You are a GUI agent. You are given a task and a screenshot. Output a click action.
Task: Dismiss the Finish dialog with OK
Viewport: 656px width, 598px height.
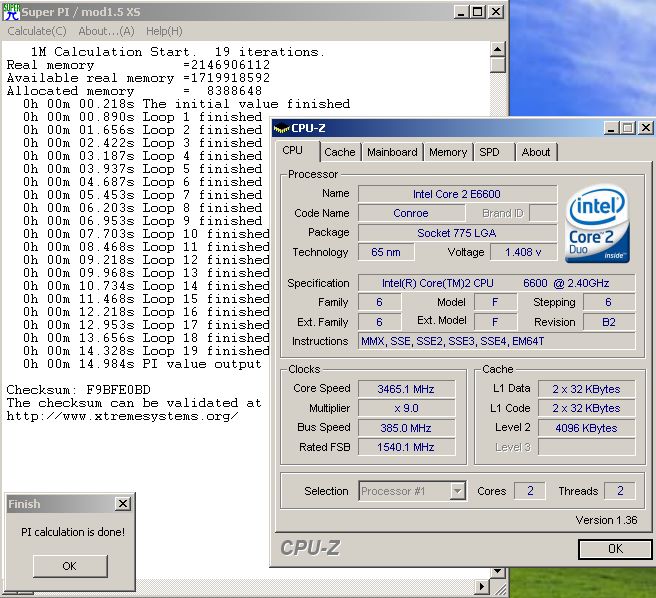pyautogui.click(x=70, y=566)
